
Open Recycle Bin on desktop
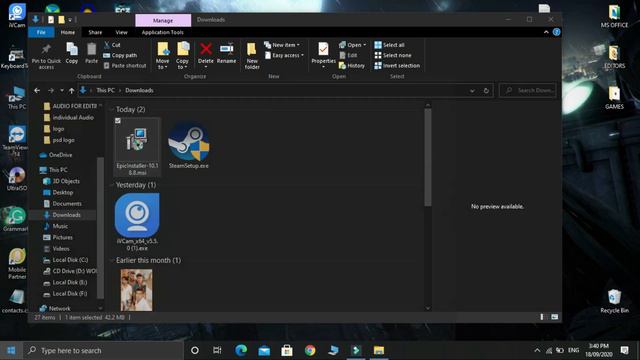point(614,301)
